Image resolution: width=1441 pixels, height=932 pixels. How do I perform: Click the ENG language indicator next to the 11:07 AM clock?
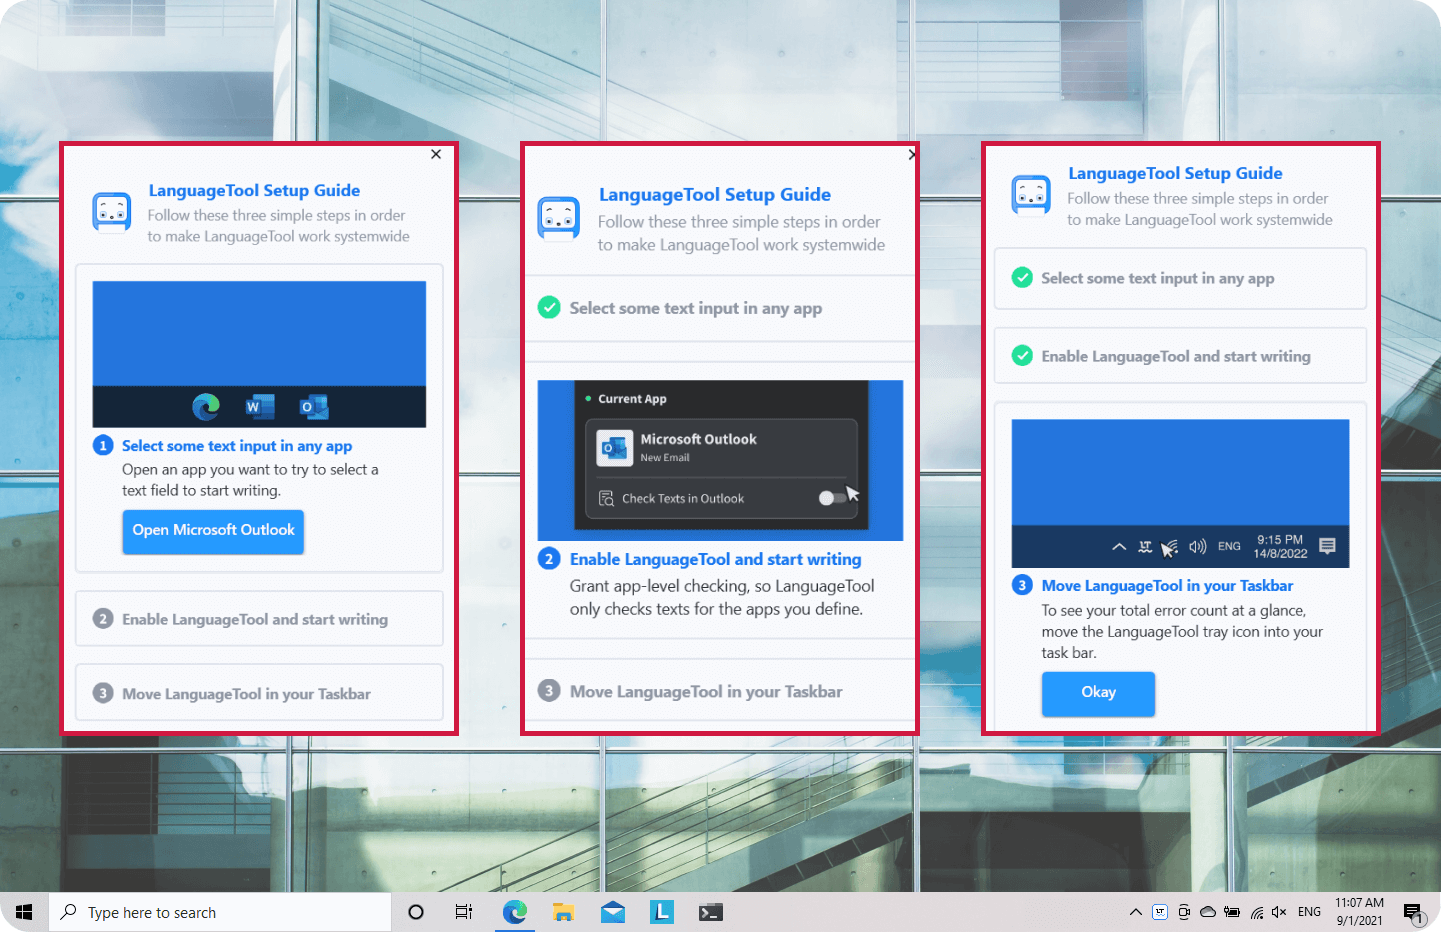click(x=1309, y=912)
